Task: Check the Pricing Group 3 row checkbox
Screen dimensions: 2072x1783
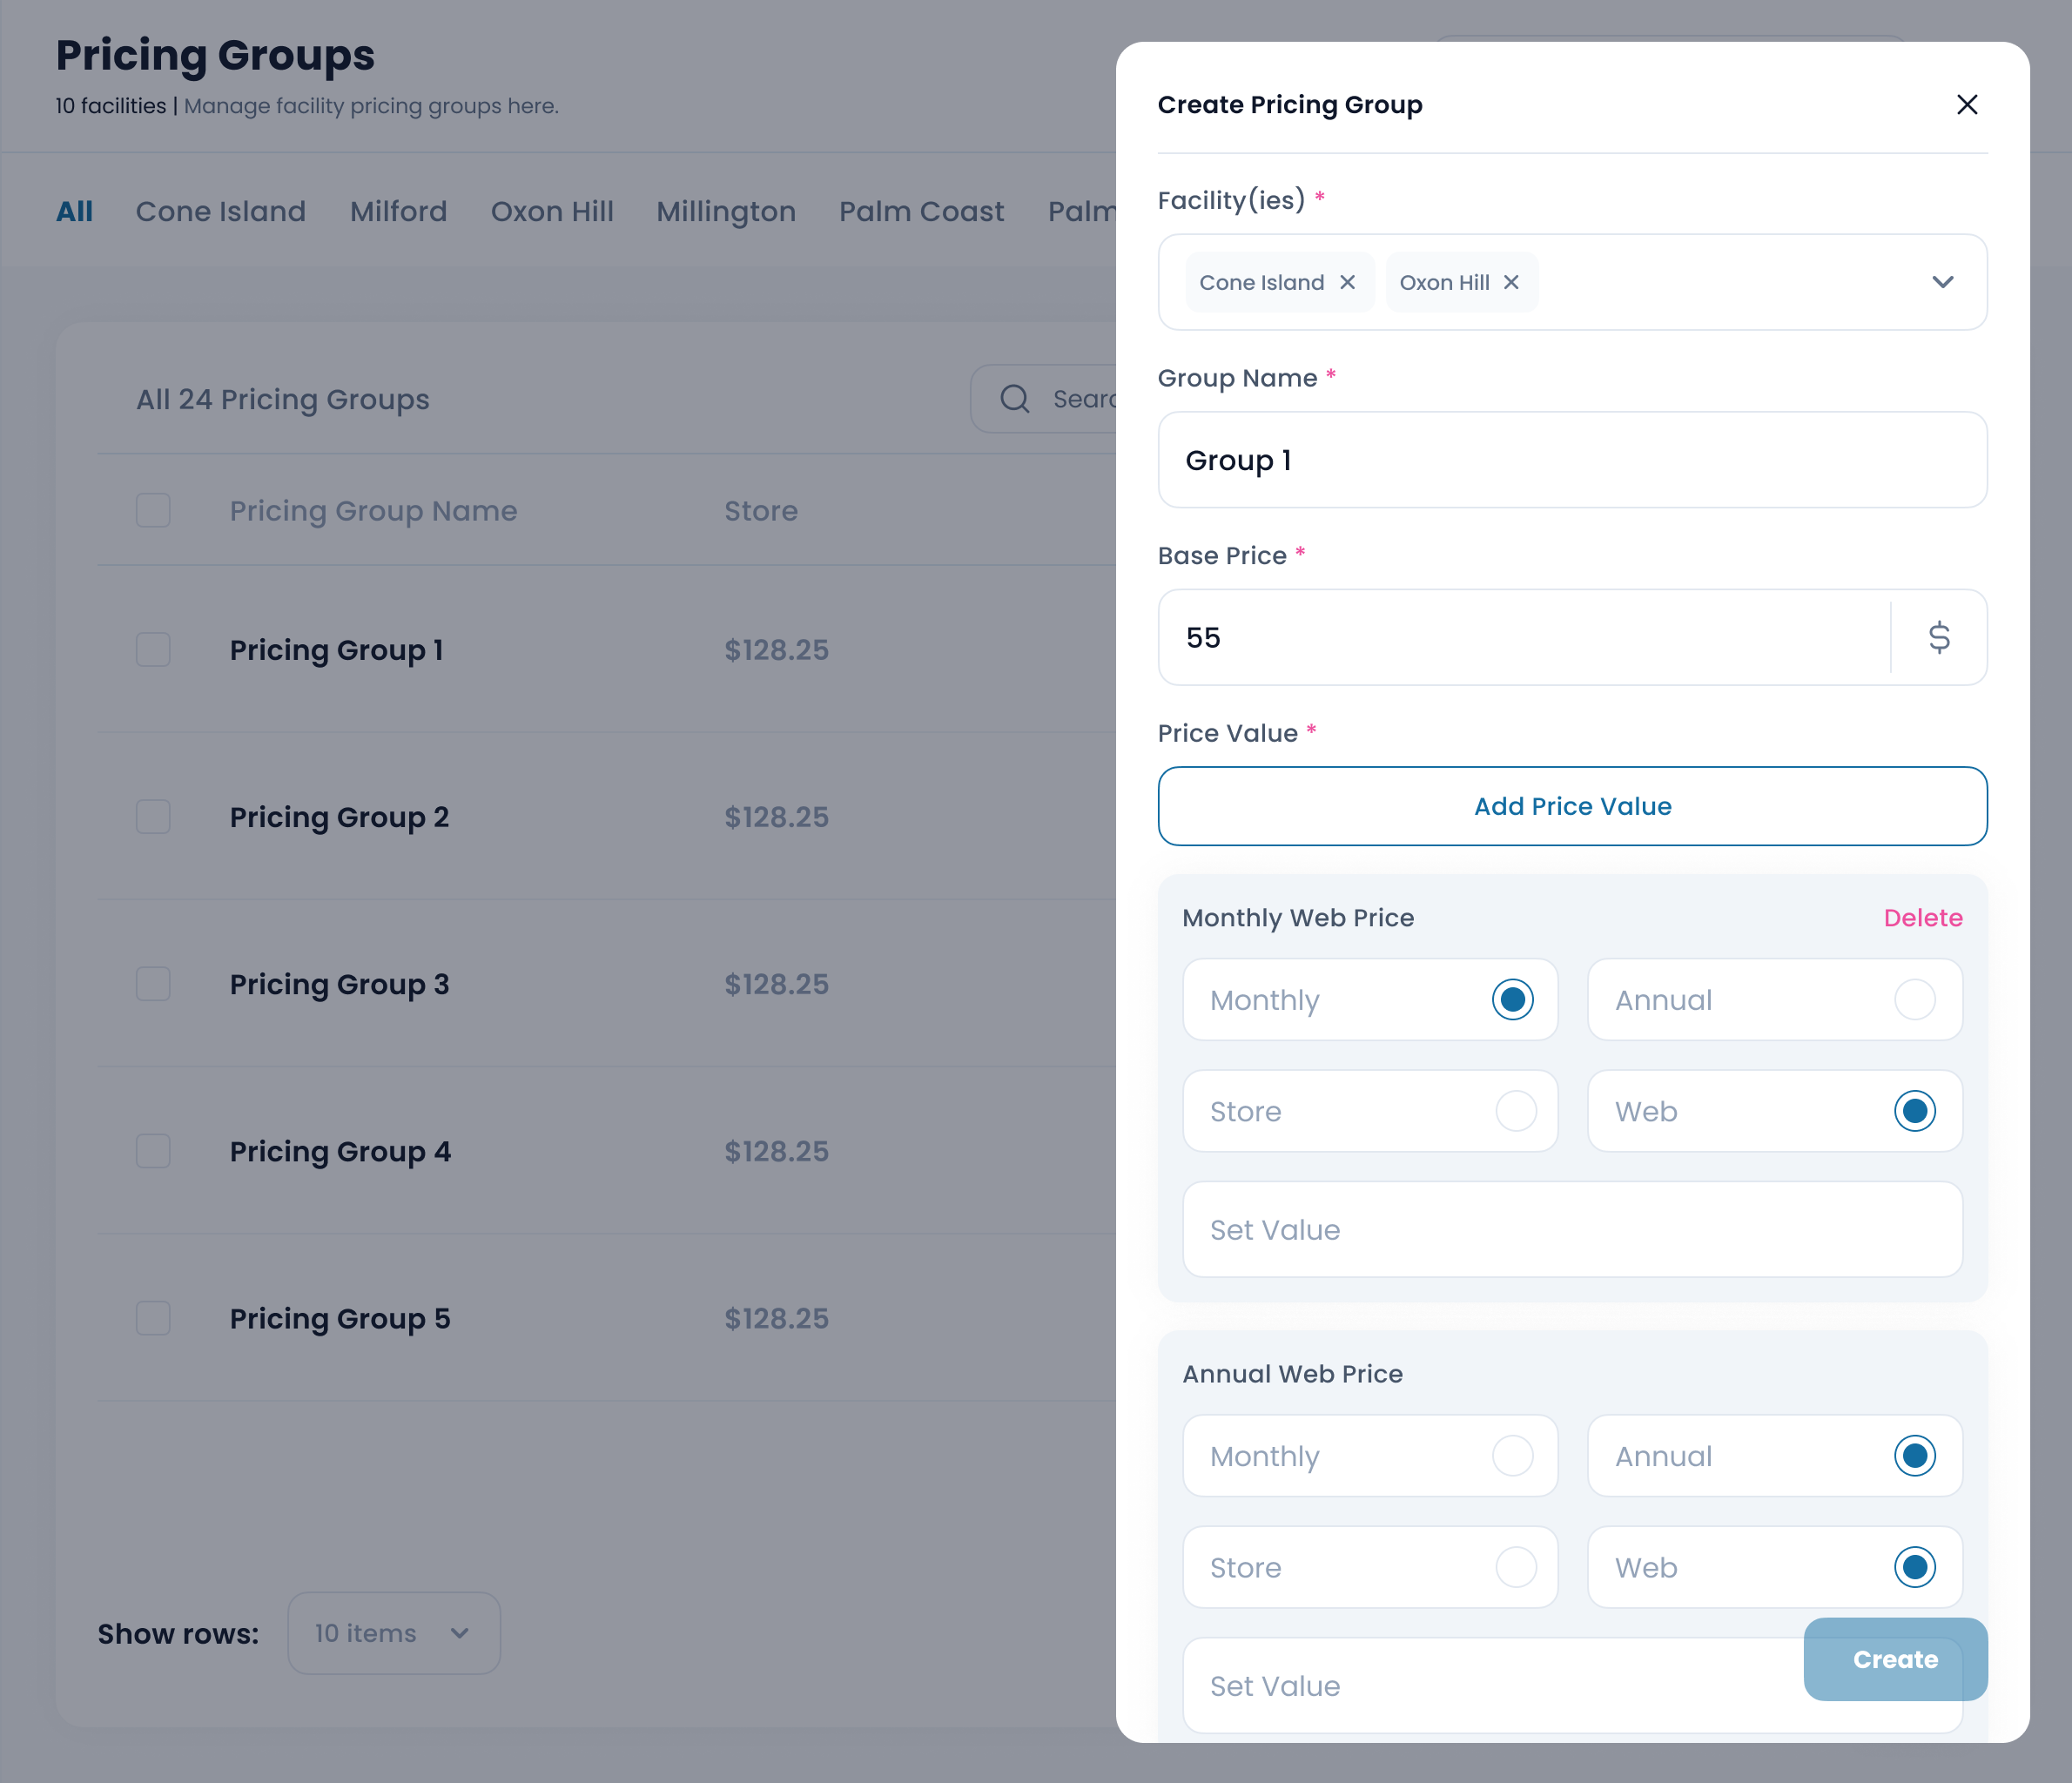Action: point(153,984)
